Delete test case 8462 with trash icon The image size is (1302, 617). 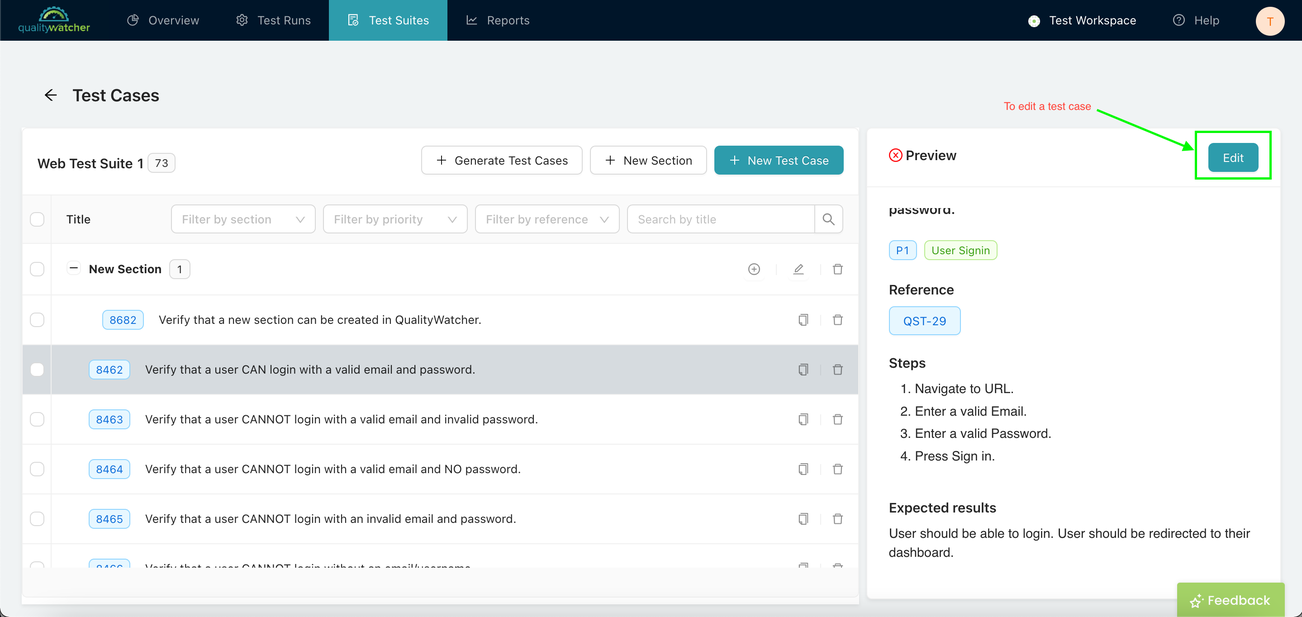pyautogui.click(x=838, y=370)
